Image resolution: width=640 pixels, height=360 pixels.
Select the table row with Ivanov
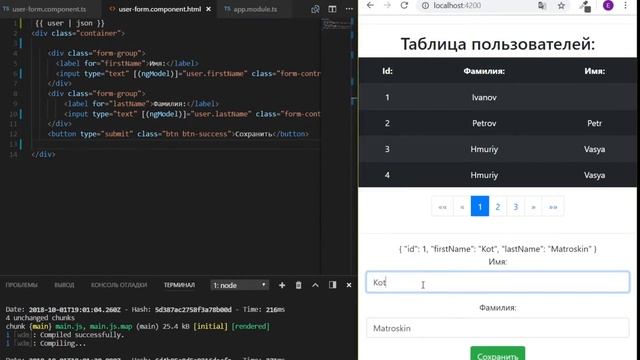(498, 97)
